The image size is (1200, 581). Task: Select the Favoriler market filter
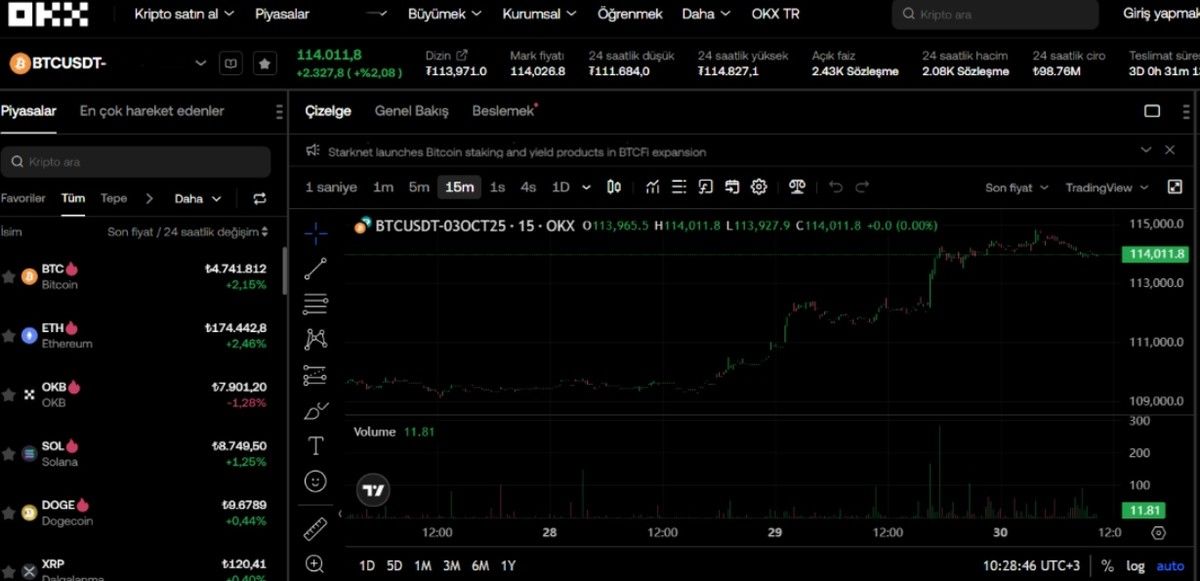23,198
